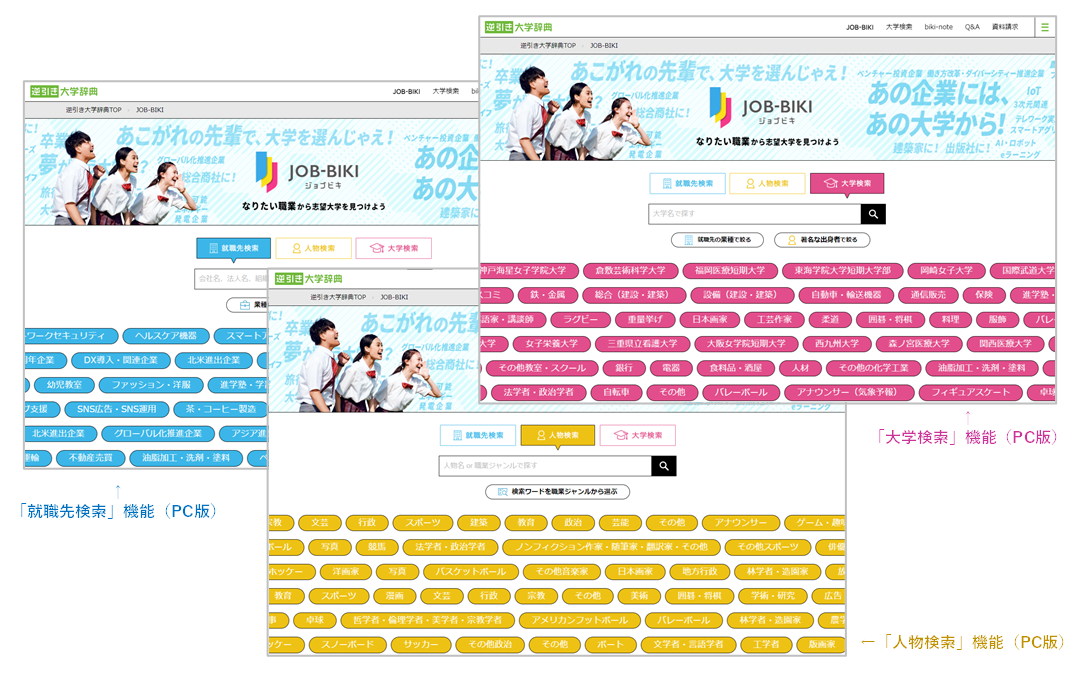The image size is (1086, 678).
Task: Open JOB-BIKI nav item in blue window header
Action: pos(406,91)
